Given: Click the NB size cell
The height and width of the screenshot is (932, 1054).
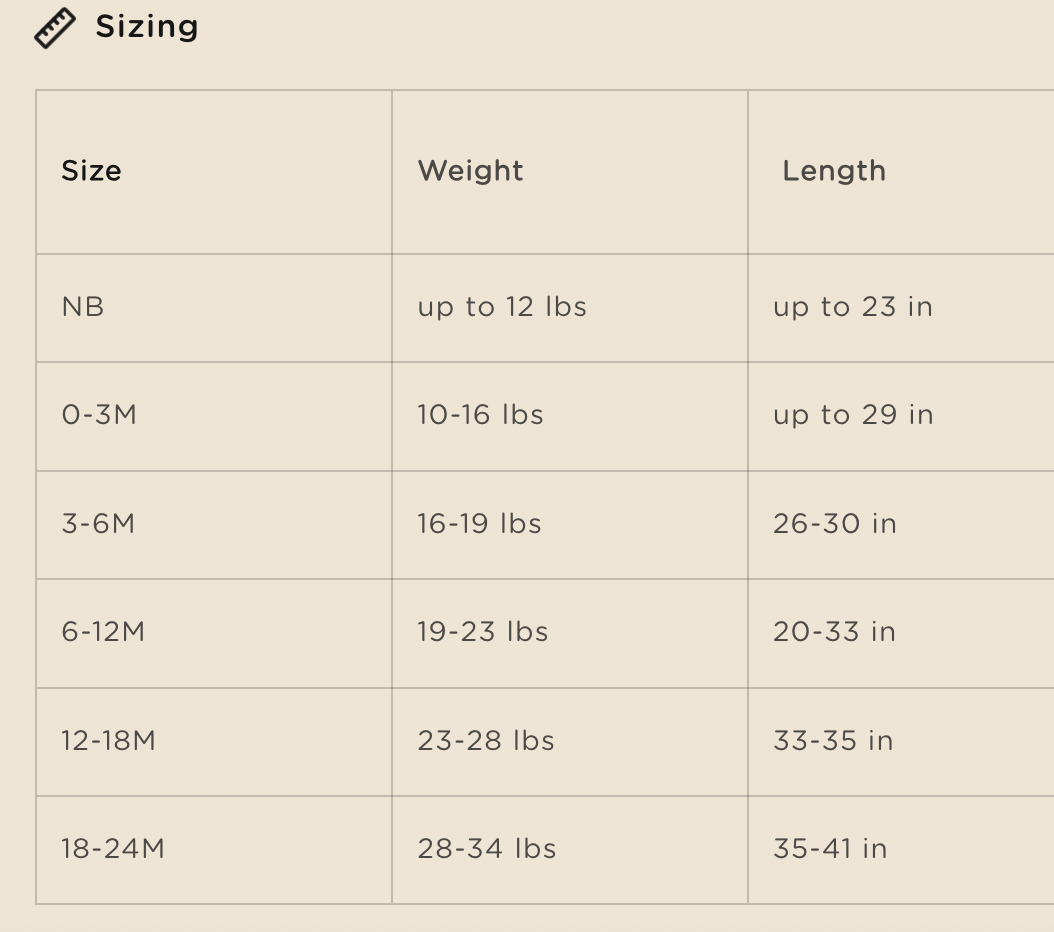Looking at the screenshot, I should point(214,308).
